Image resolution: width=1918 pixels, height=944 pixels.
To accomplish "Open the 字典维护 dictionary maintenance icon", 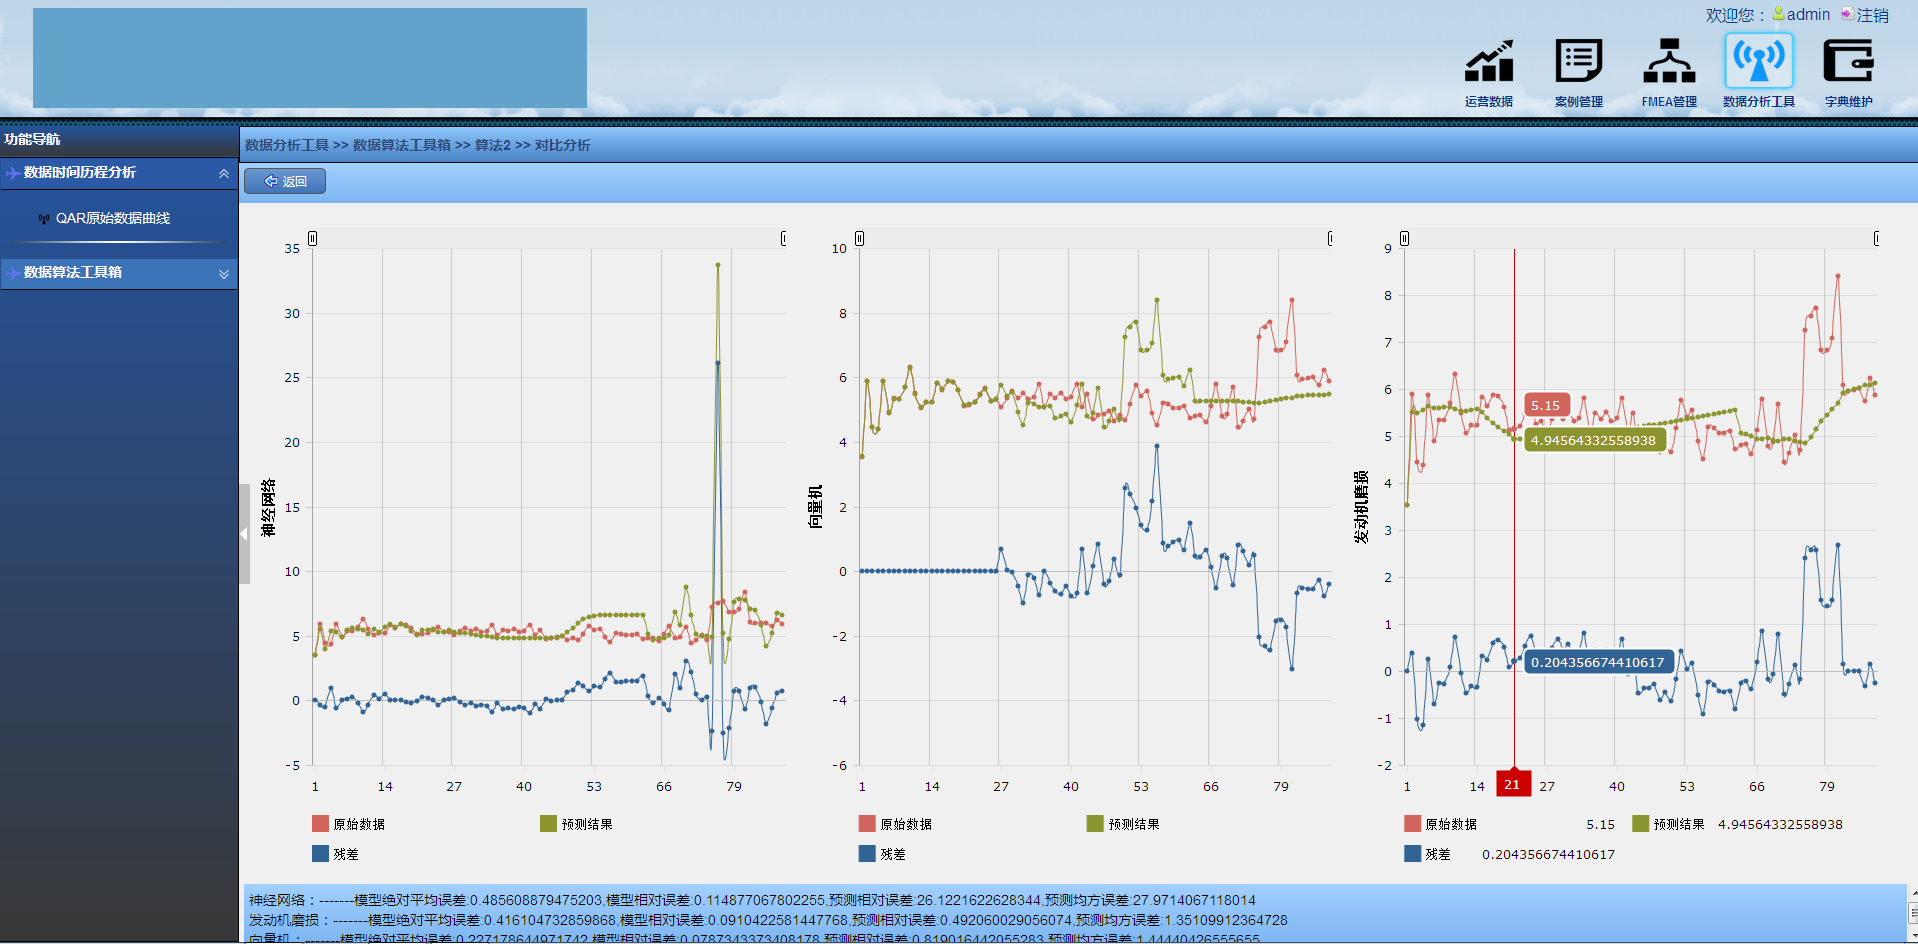I will coord(1847,63).
